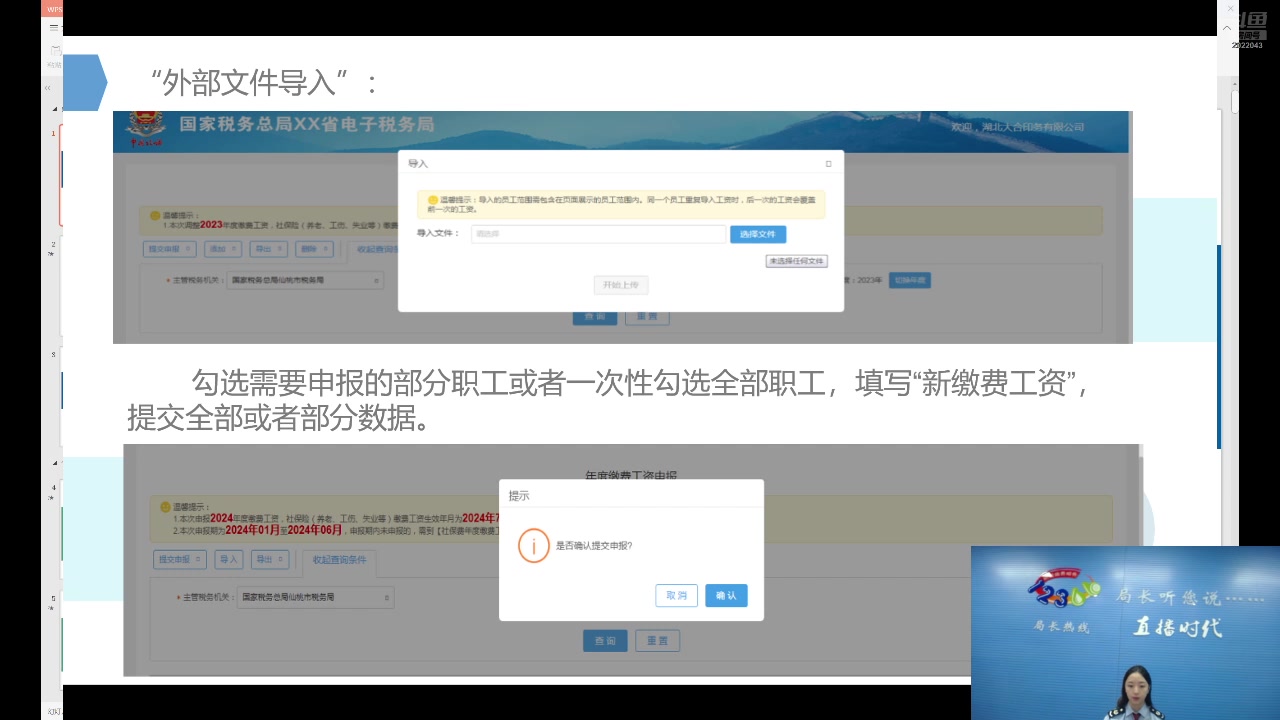Open lower 主管税务机关 dropdown
Image resolution: width=1280 pixels, height=720 pixels.
(316, 597)
